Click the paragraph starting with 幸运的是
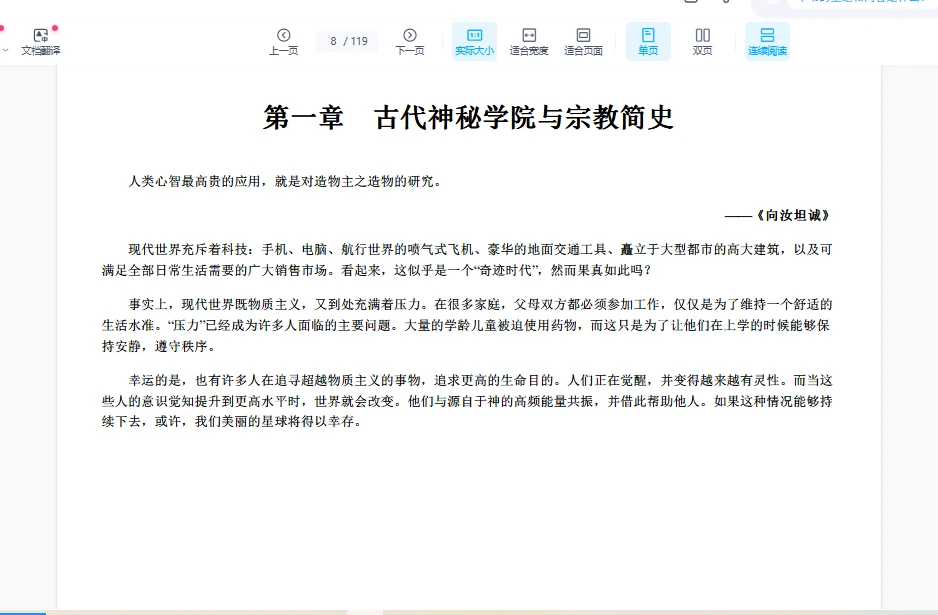This screenshot has height=615, width=938. 468,400
